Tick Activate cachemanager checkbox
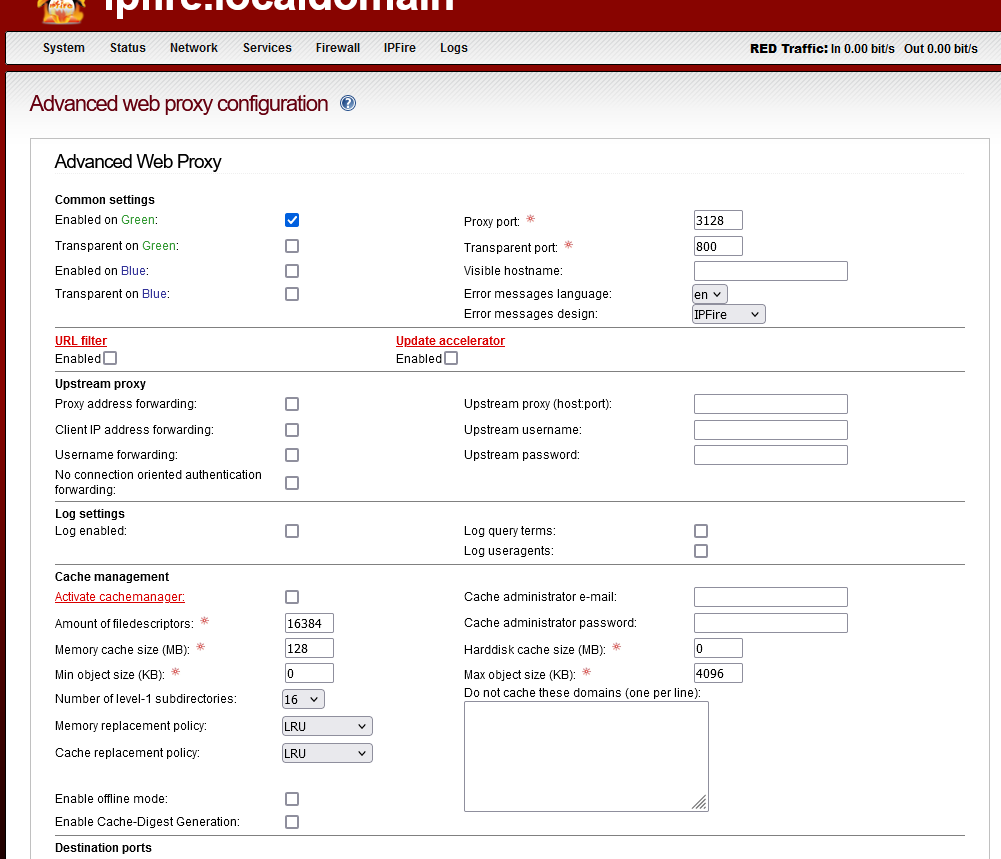 292,597
